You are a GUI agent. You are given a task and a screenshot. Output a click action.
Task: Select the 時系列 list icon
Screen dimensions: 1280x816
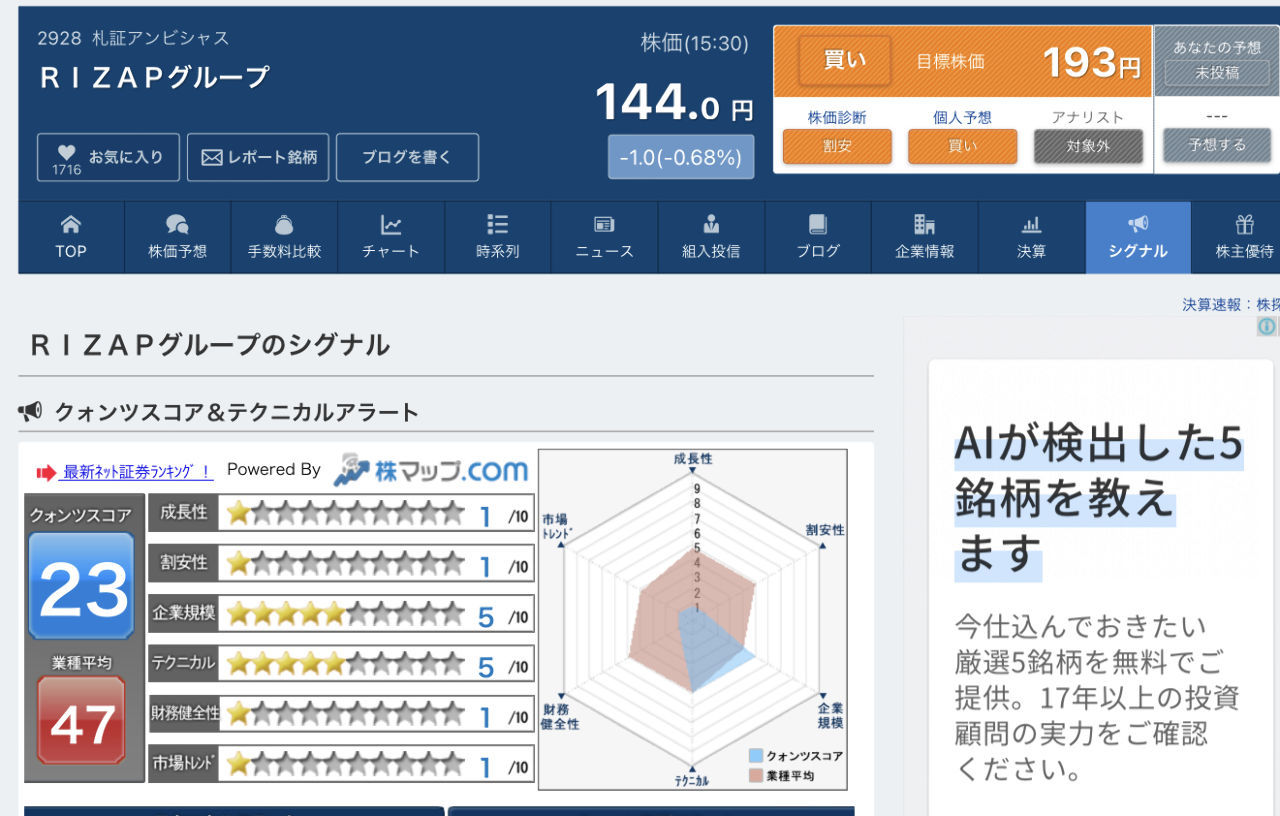pos(497,225)
